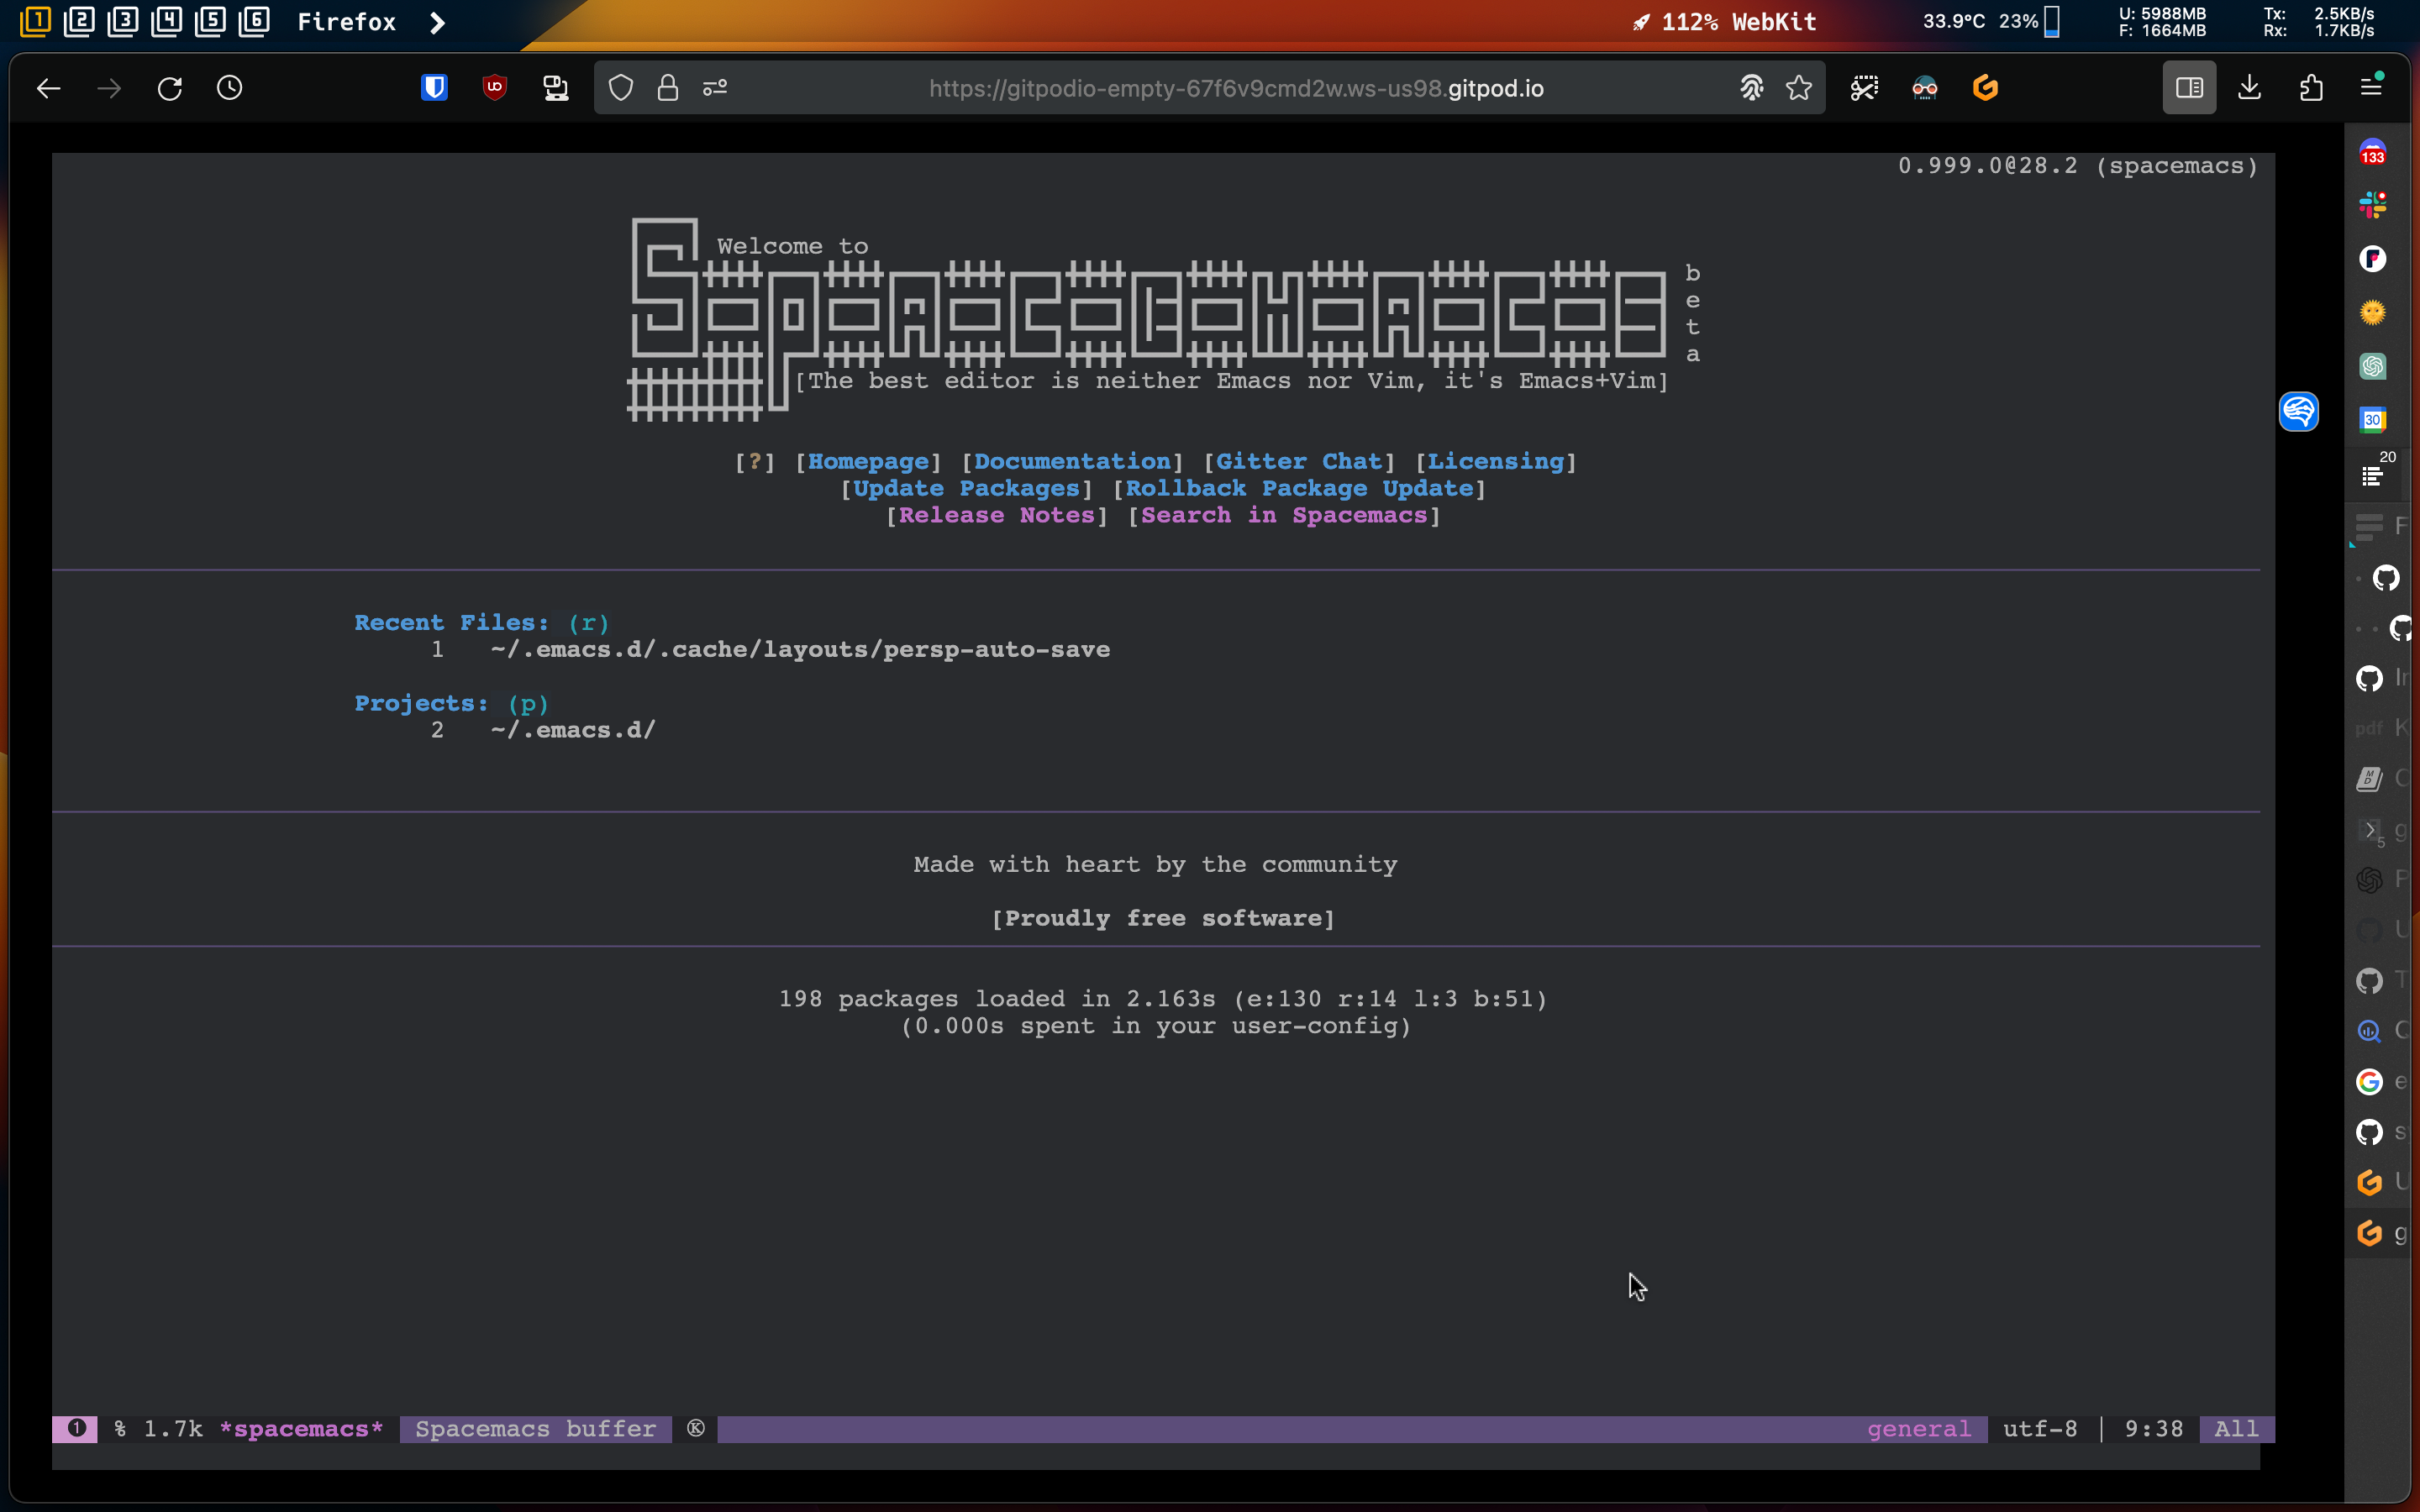This screenshot has height=1512, width=2420.
Task: Click Rollback Package Update
Action: [1300, 488]
